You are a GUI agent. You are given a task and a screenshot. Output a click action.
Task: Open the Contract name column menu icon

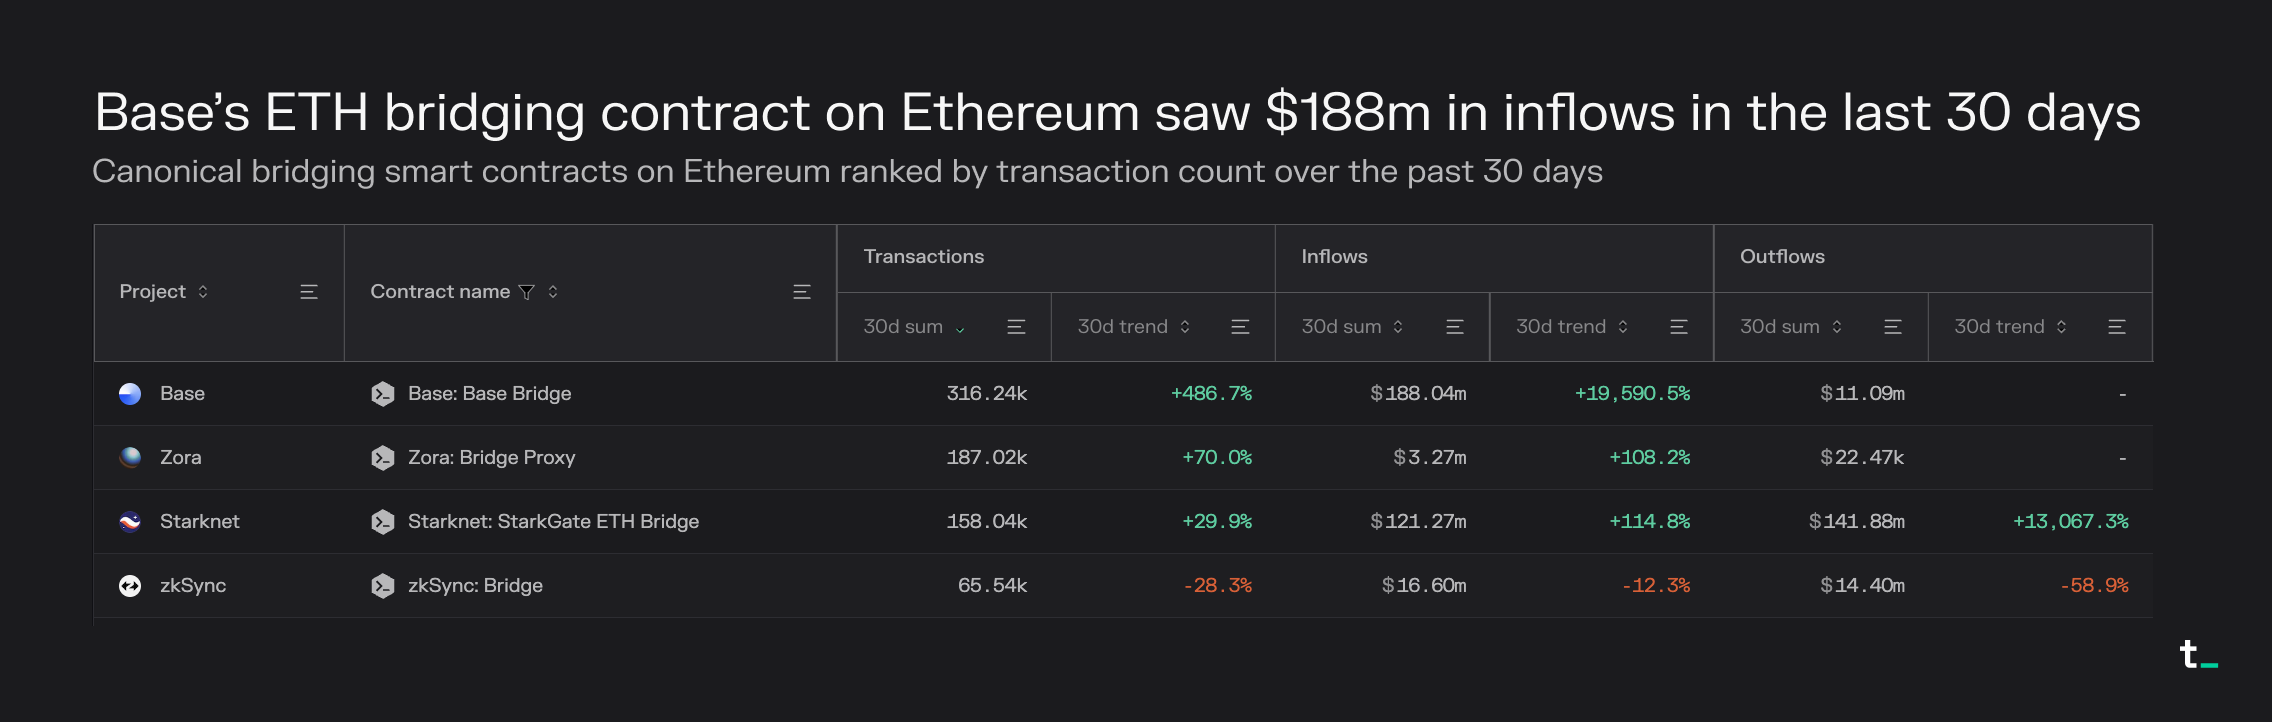coord(801,292)
